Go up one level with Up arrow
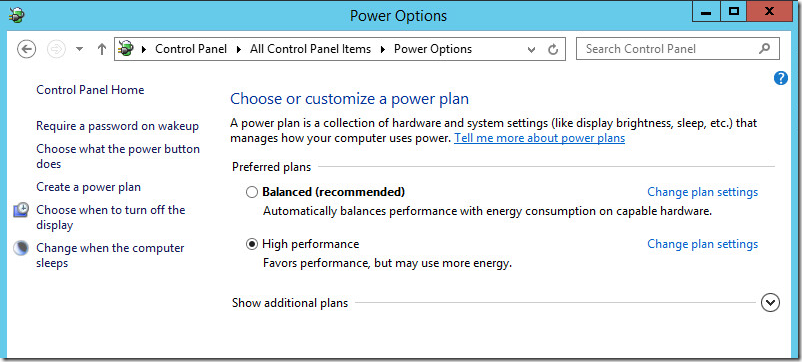The height and width of the screenshot is (362, 802). tap(102, 49)
